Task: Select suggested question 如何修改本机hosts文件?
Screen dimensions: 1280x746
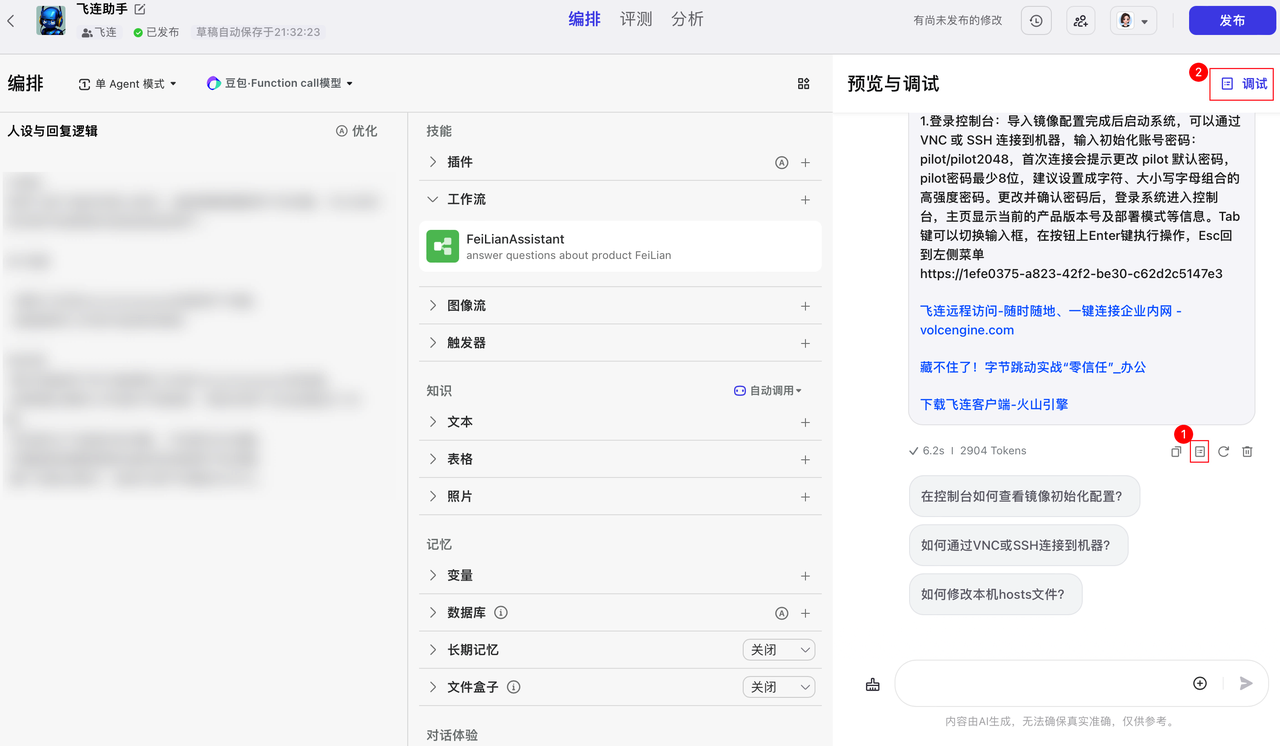Action: pyautogui.click(x=995, y=593)
